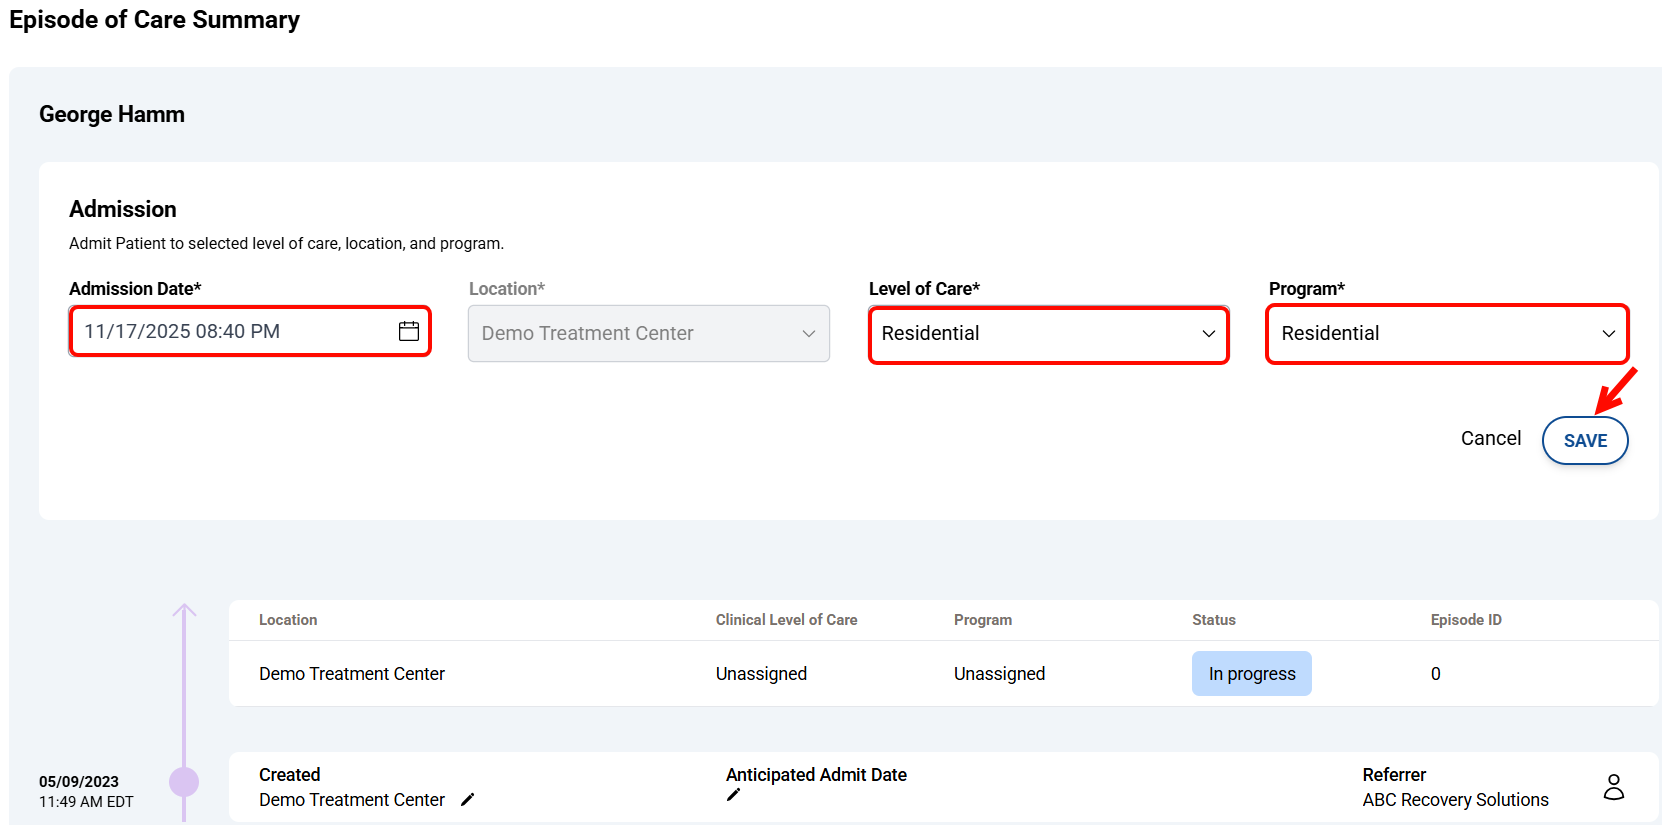Click the Clinical Level of Care column header
Screen dimensions: 1662x825
pyautogui.click(x=786, y=620)
